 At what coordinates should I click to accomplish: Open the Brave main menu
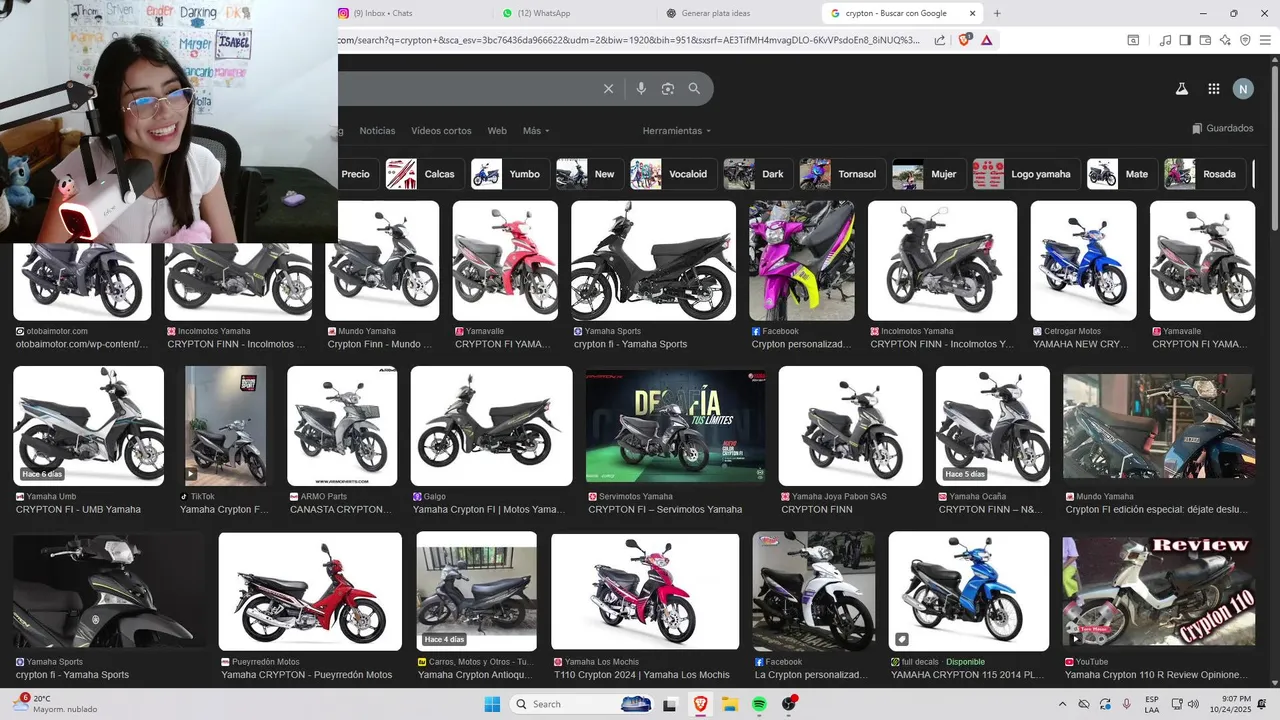(1265, 40)
